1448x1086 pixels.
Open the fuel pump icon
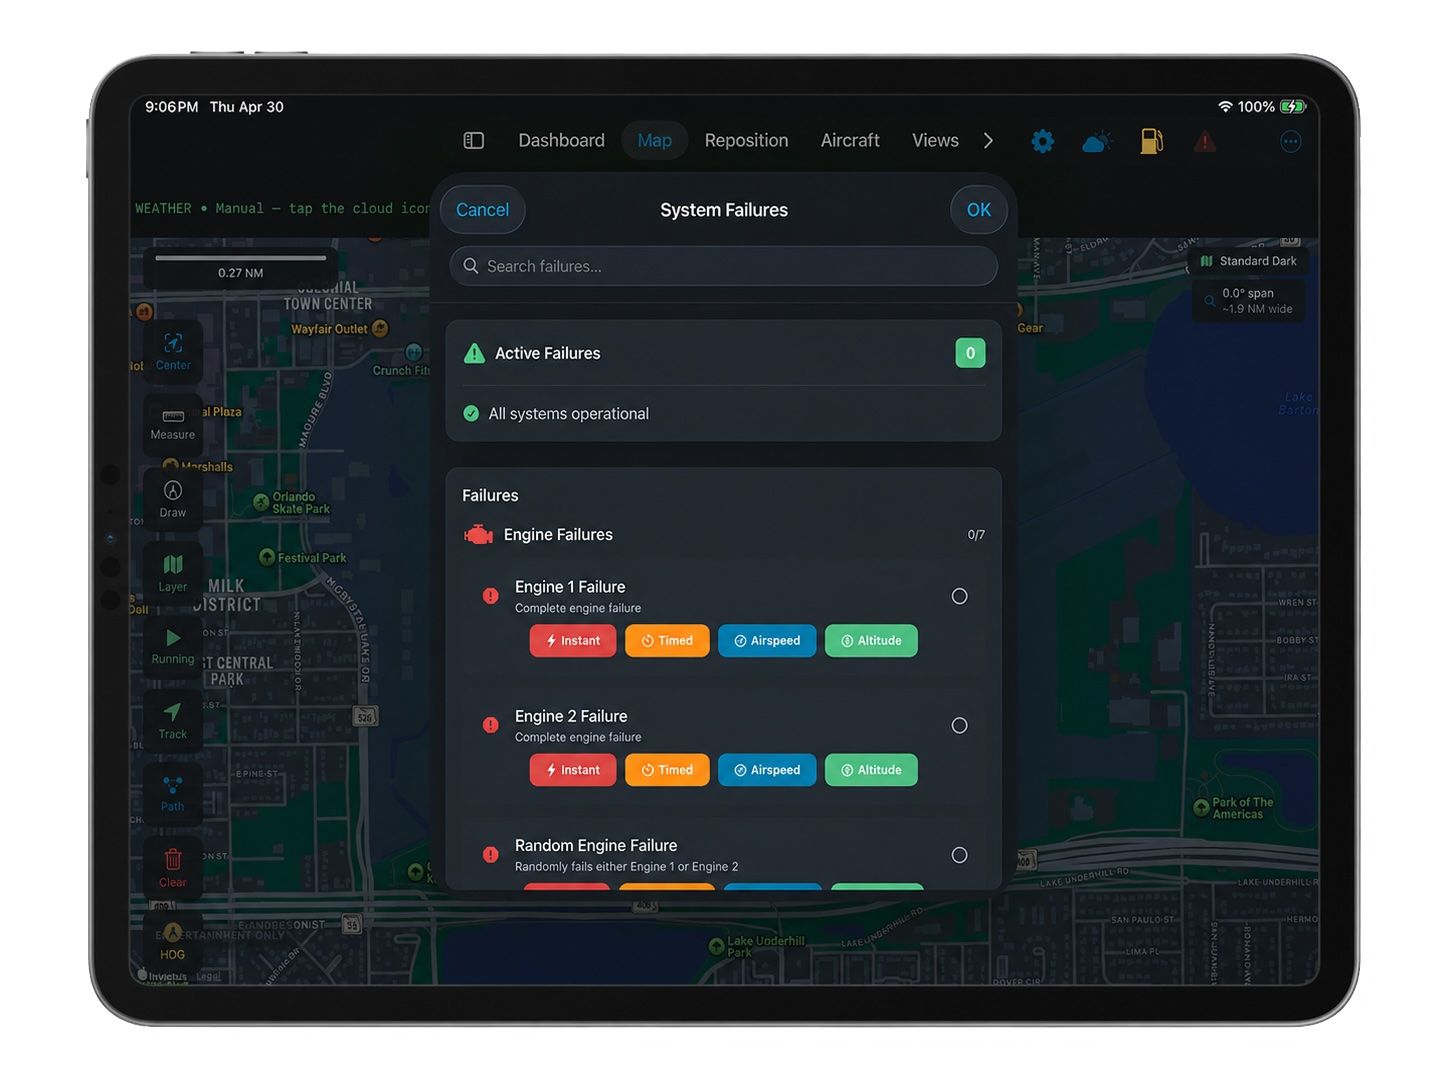1151,141
